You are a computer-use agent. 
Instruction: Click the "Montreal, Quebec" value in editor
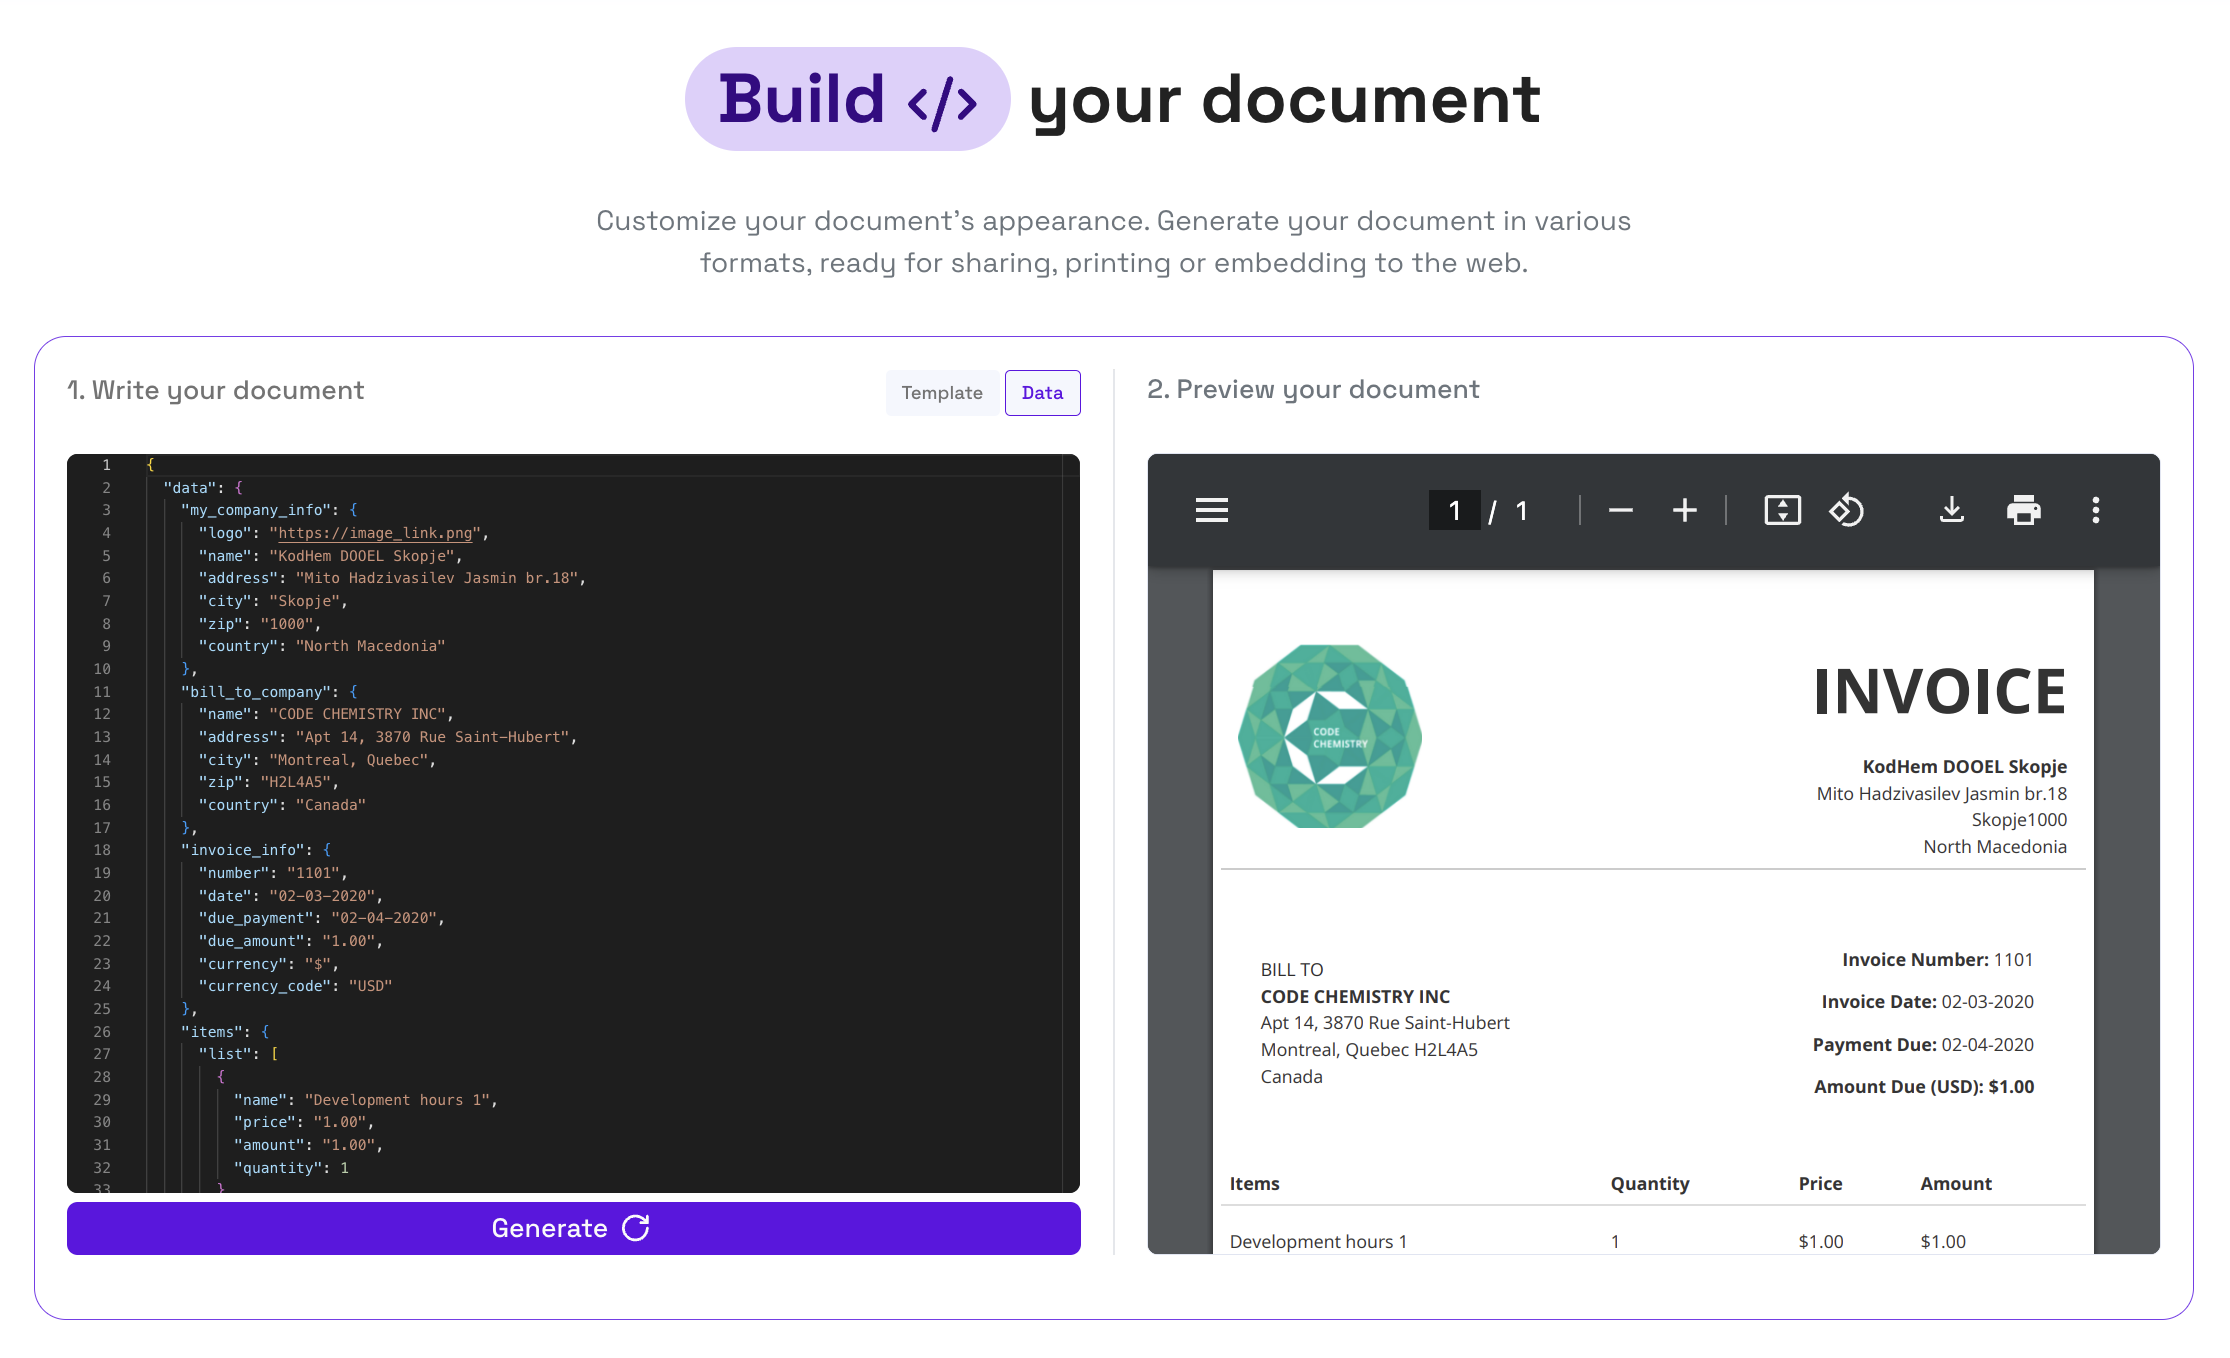point(349,760)
